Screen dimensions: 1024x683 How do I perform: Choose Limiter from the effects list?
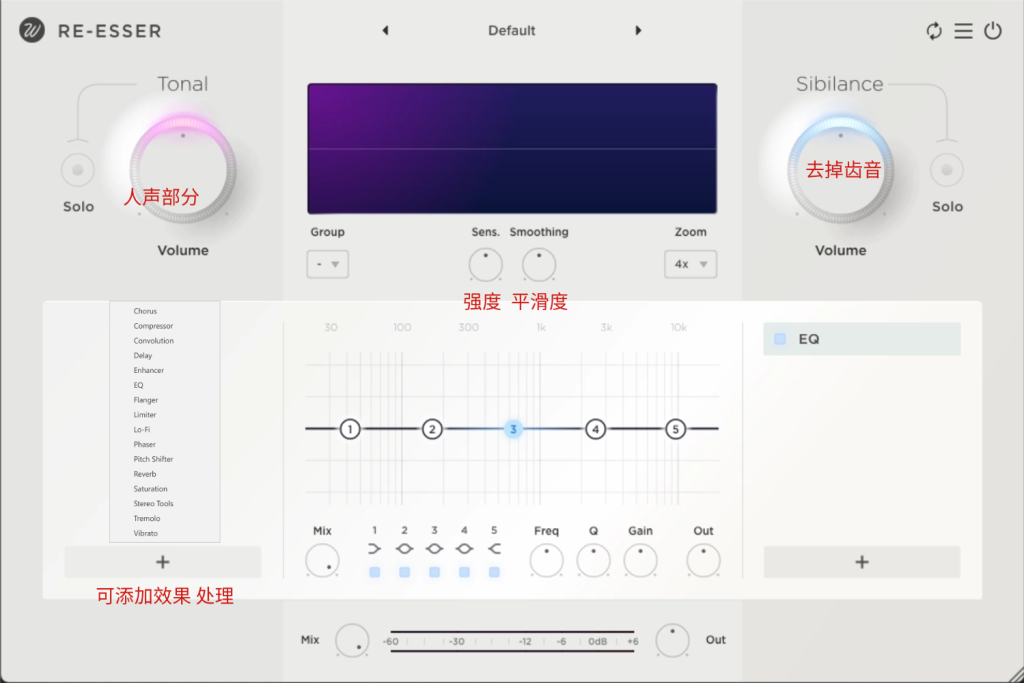click(144, 415)
